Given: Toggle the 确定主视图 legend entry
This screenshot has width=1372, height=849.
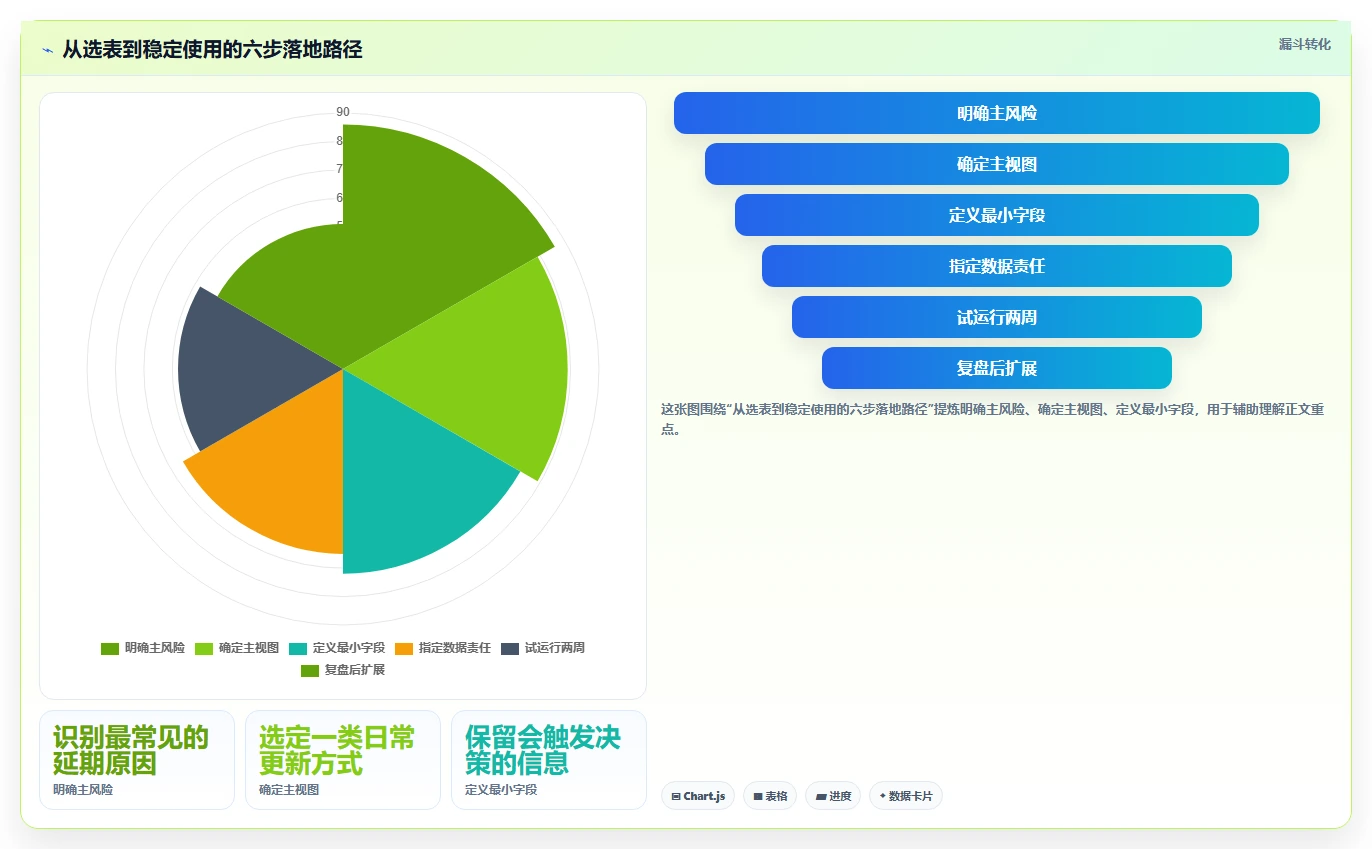Looking at the screenshot, I should tap(237, 648).
